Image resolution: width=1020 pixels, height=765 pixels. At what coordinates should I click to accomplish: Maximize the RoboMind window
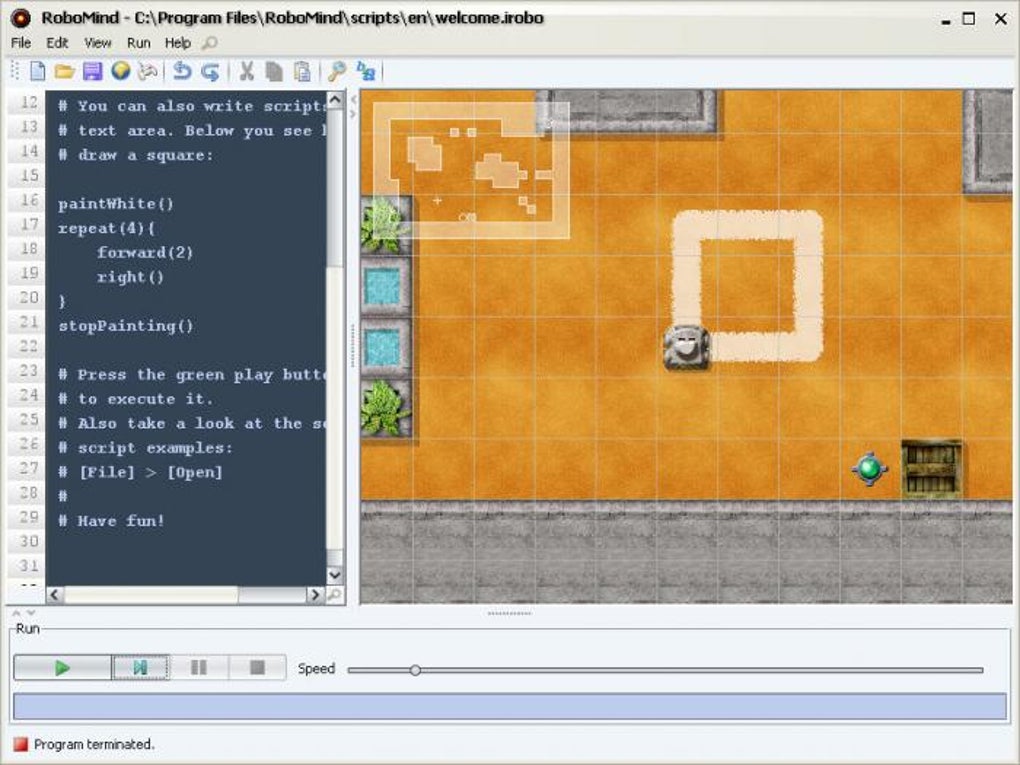click(969, 18)
